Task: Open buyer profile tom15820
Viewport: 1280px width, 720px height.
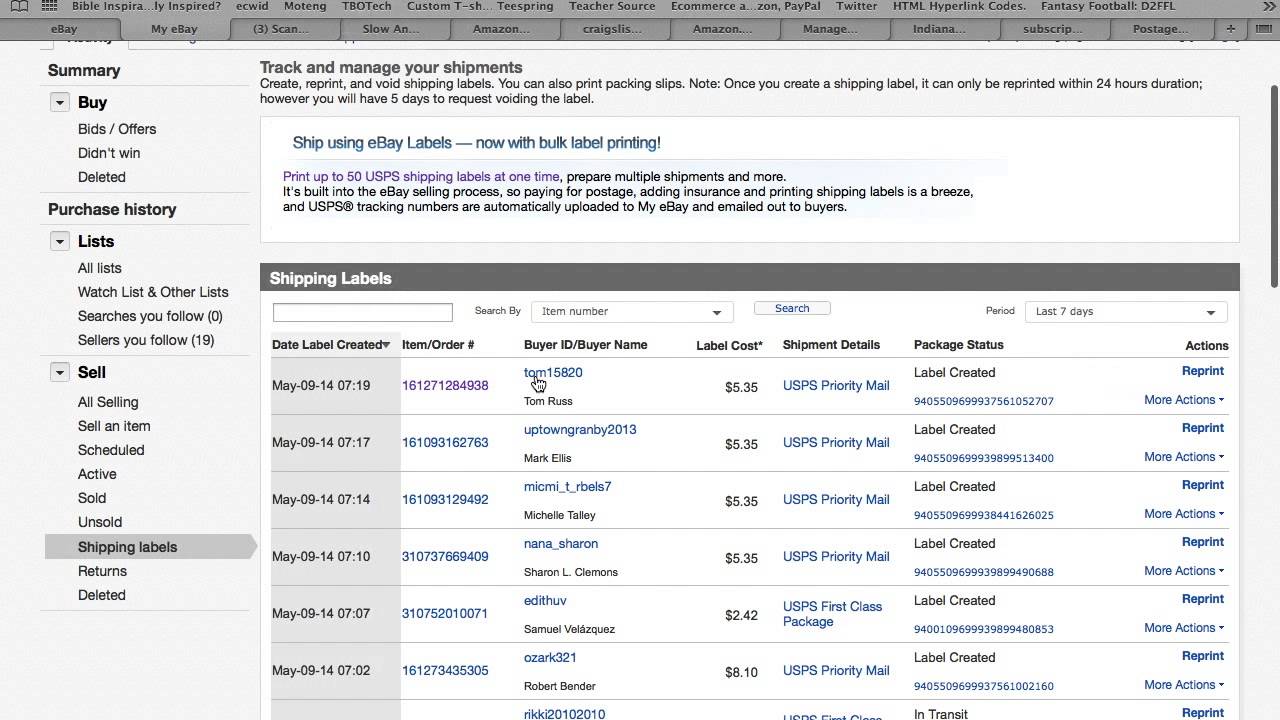Action: pyautogui.click(x=553, y=373)
